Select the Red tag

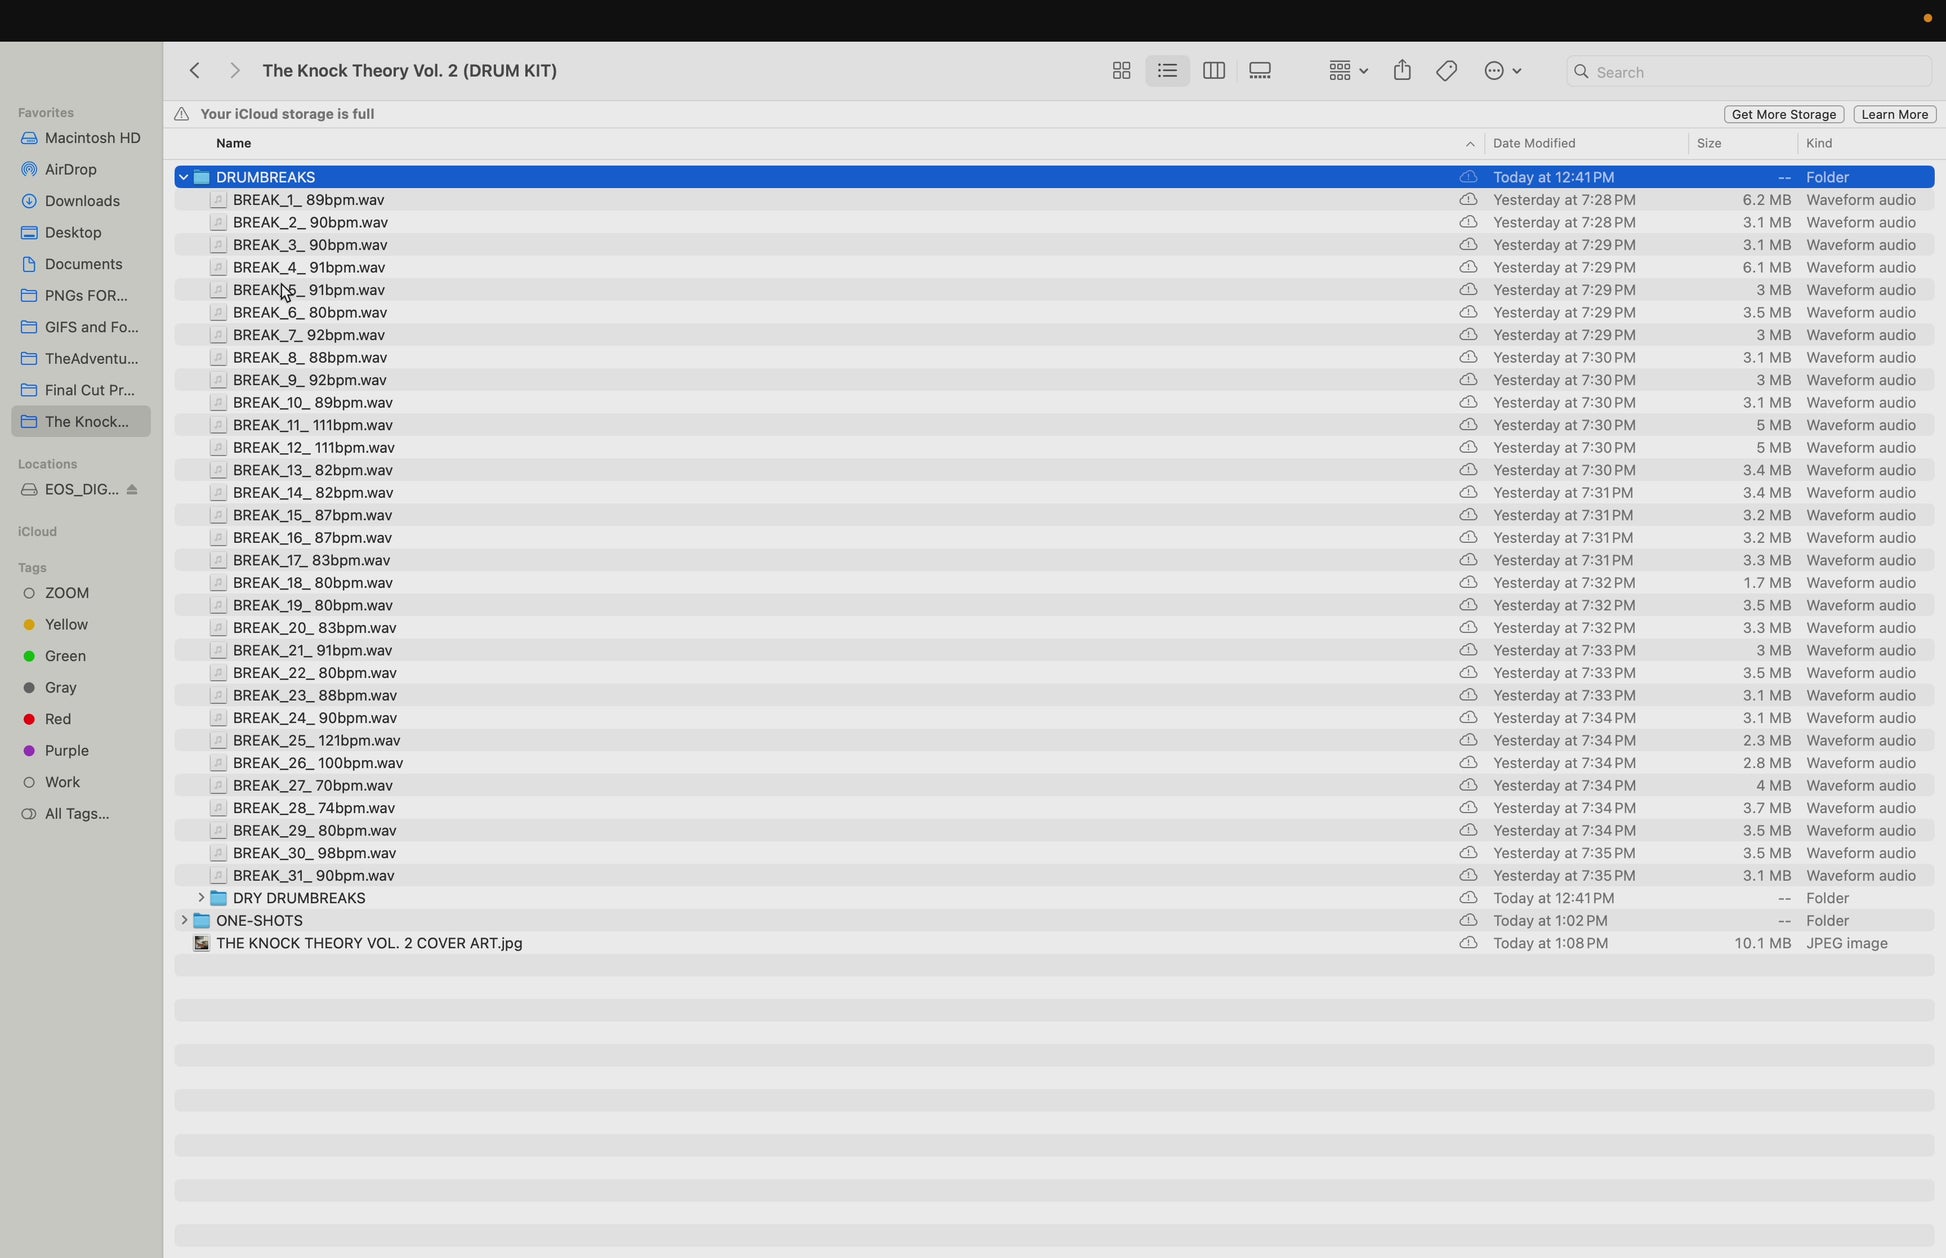57,719
